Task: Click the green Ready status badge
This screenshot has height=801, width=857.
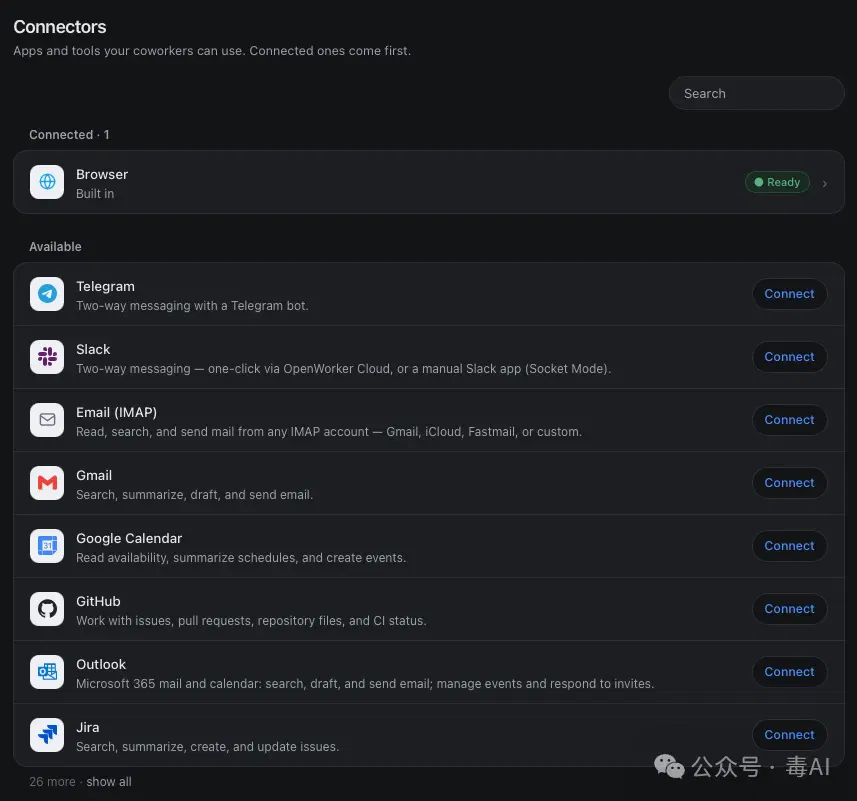Action: point(777,182)
